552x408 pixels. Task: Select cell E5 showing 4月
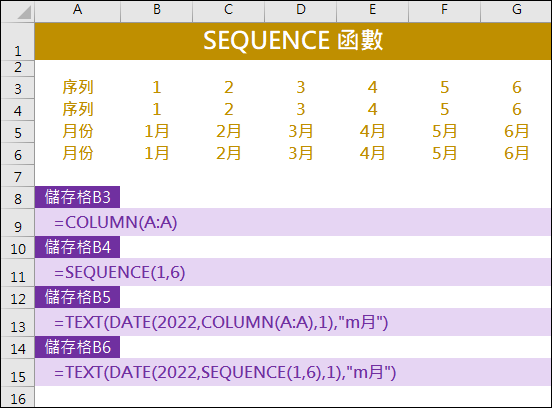372,132
